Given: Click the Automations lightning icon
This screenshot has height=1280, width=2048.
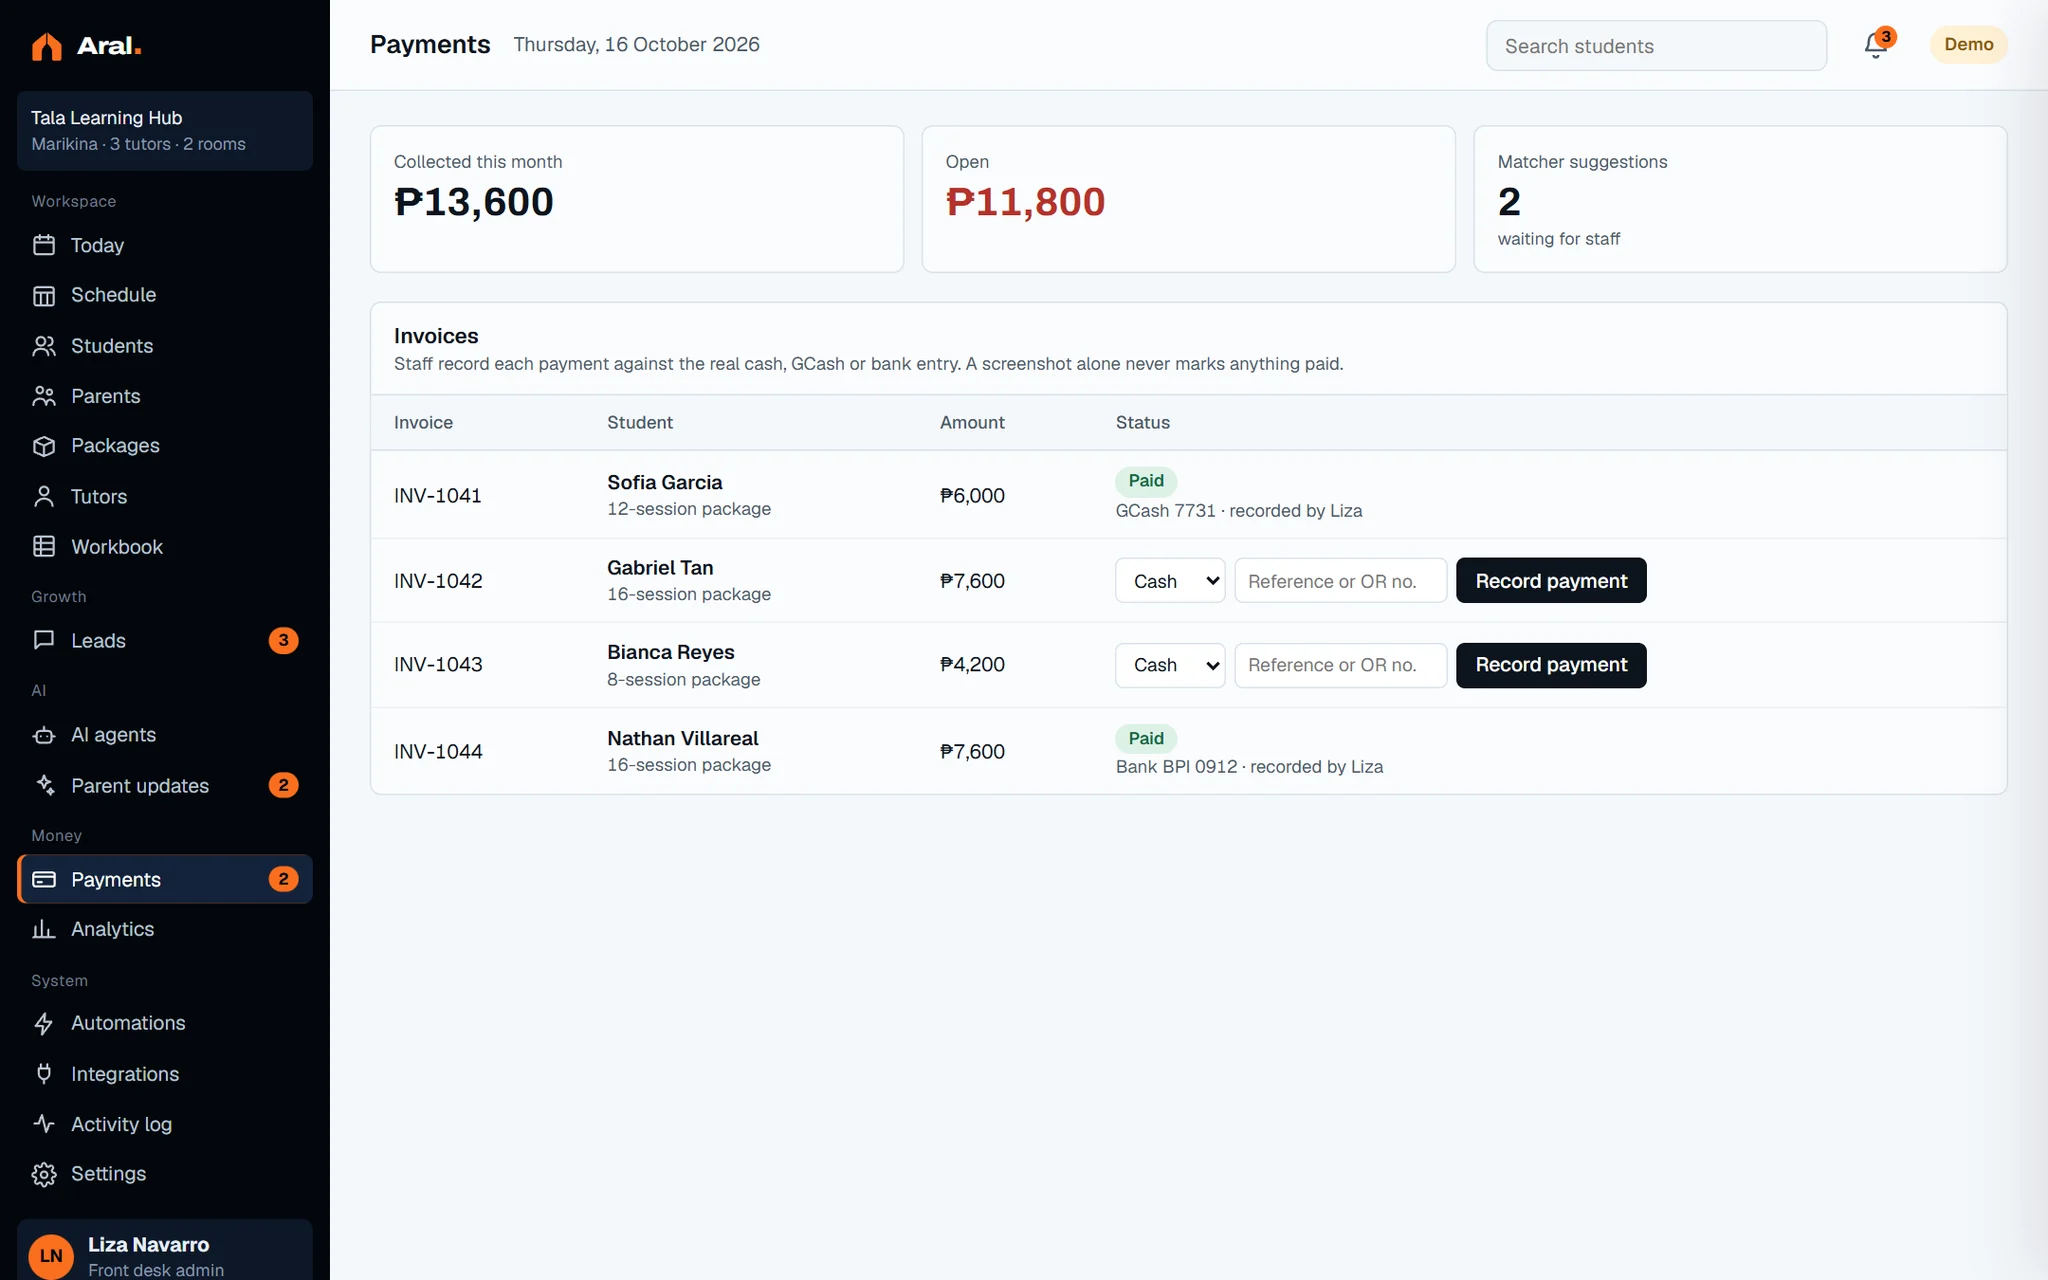Looking at the screenshot, I should pos(44,1023).
